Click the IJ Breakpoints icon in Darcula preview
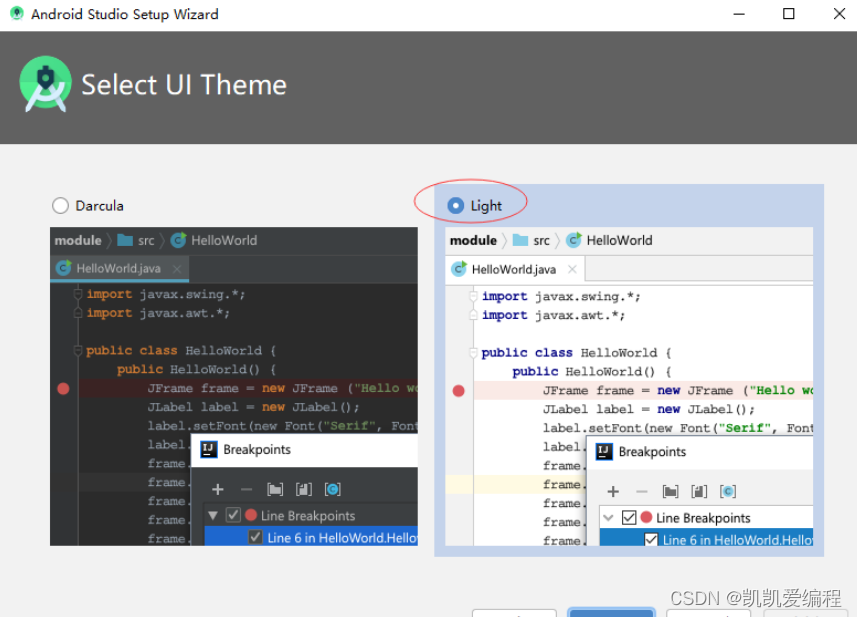This screenshot has height=617, width=857. 209,449
